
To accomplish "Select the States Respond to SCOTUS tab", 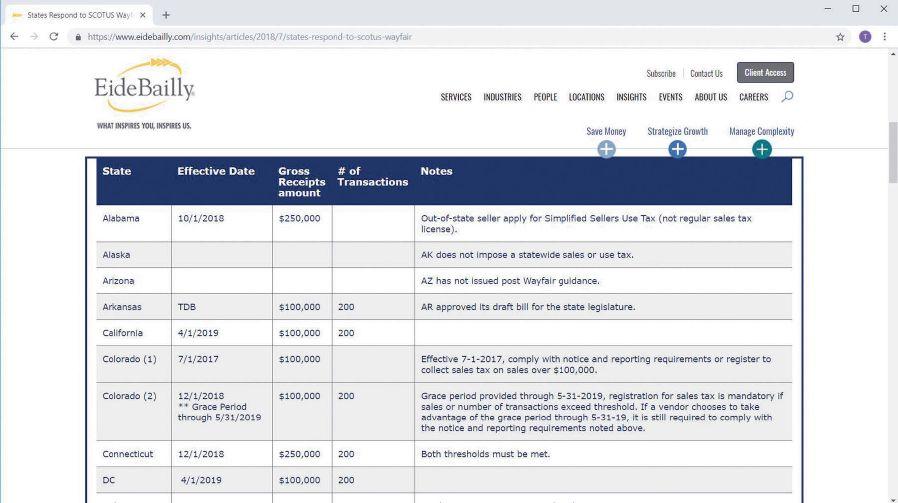I will click(x=78, y=15).
